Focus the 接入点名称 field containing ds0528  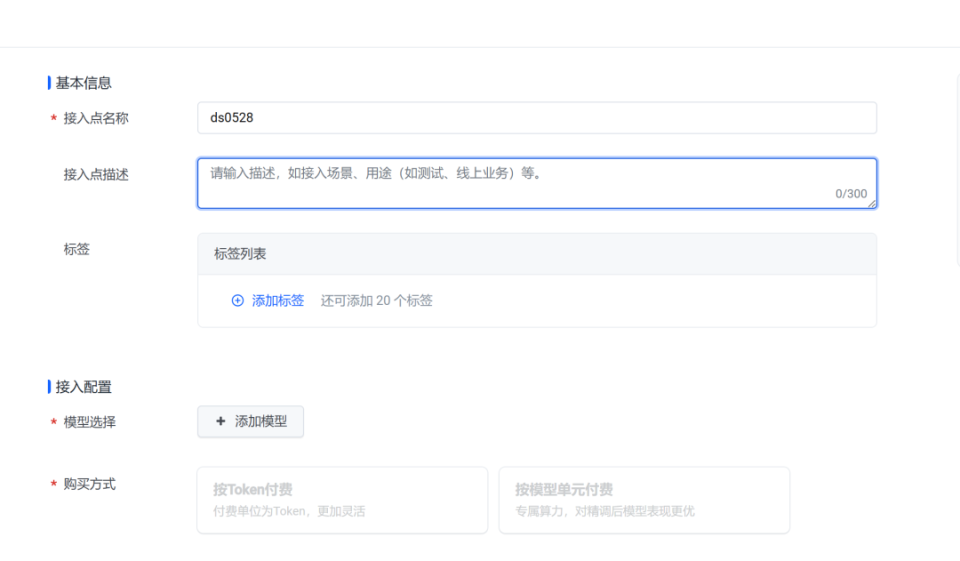tap(536, 118)
